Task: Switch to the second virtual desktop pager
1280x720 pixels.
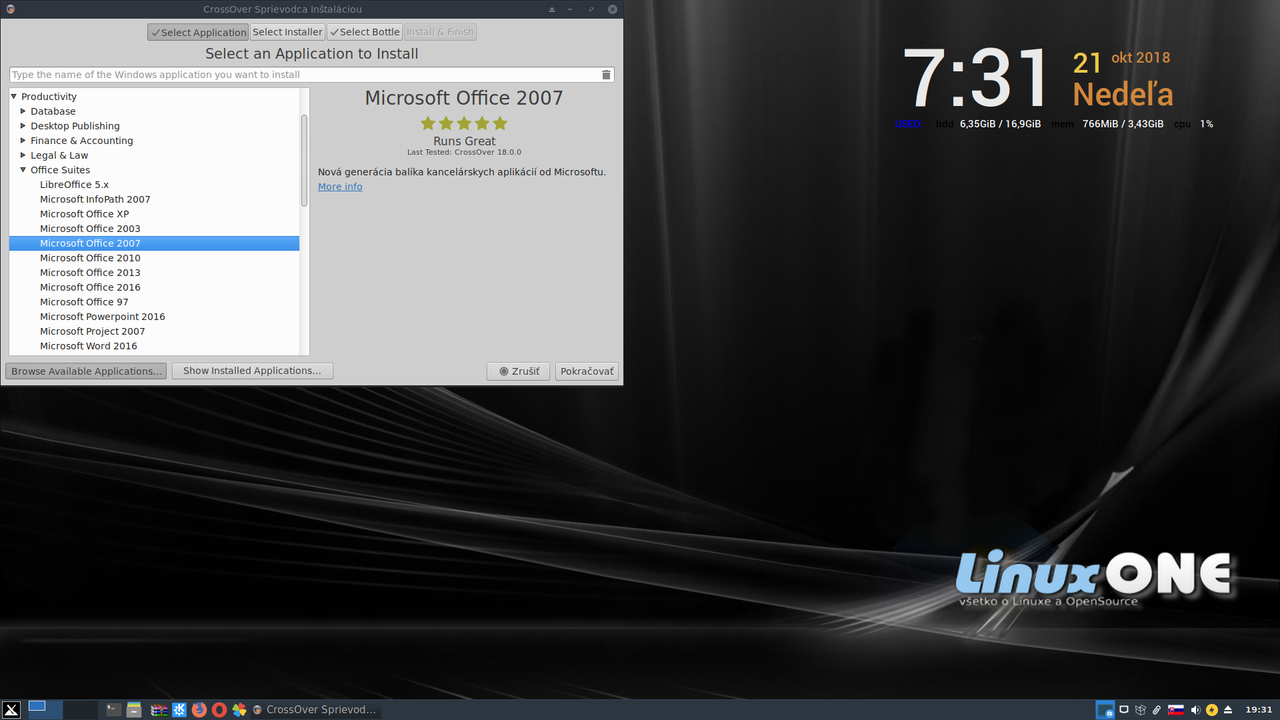Action: [80, 709]
